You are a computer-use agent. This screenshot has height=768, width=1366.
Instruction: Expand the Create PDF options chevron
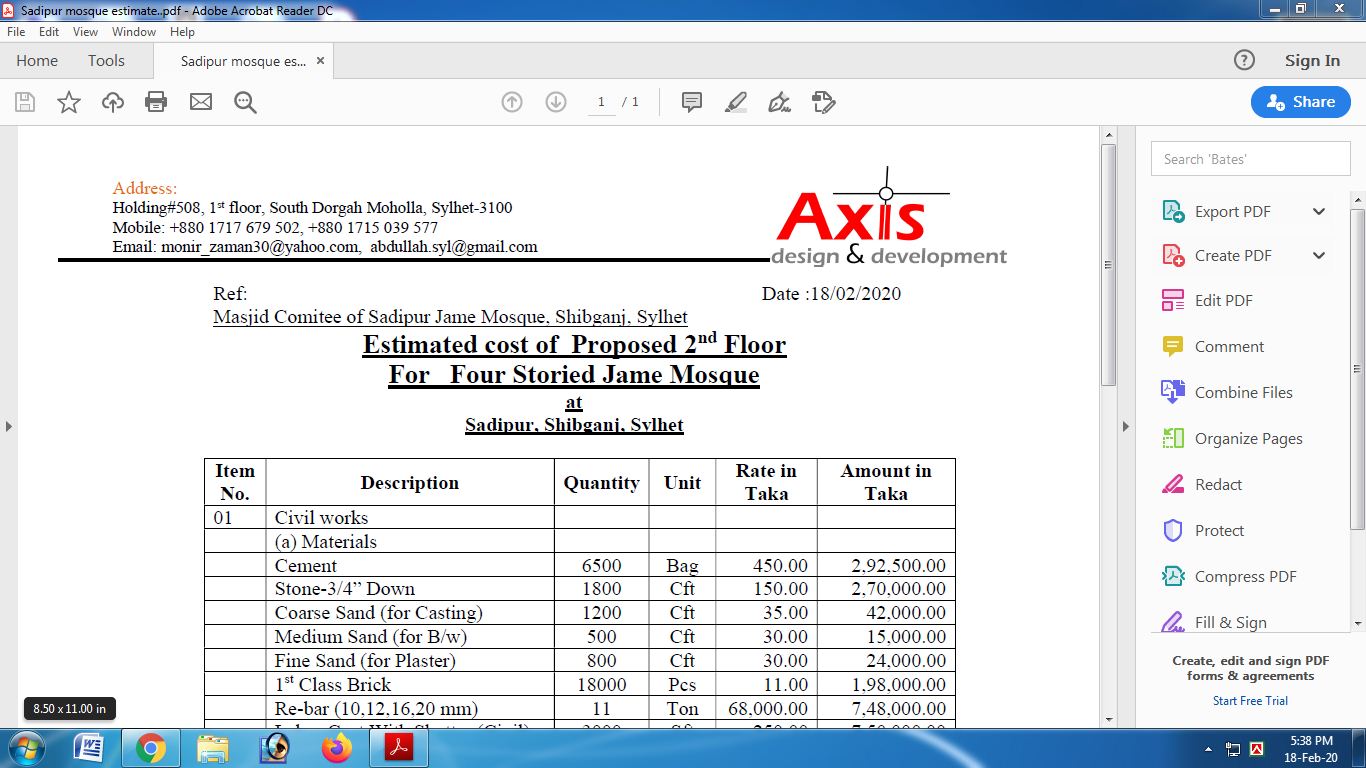pyautogui.click(x=1319, y=256)
